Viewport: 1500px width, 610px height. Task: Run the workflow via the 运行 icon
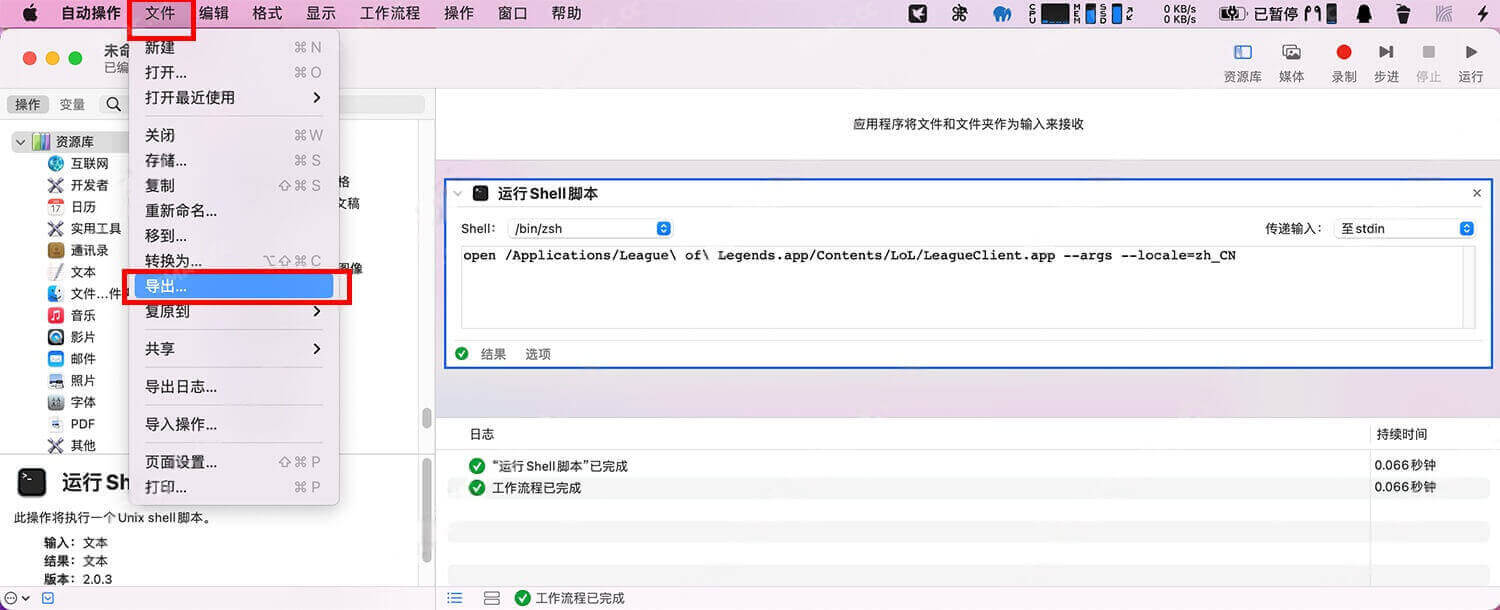point(1470,52)
